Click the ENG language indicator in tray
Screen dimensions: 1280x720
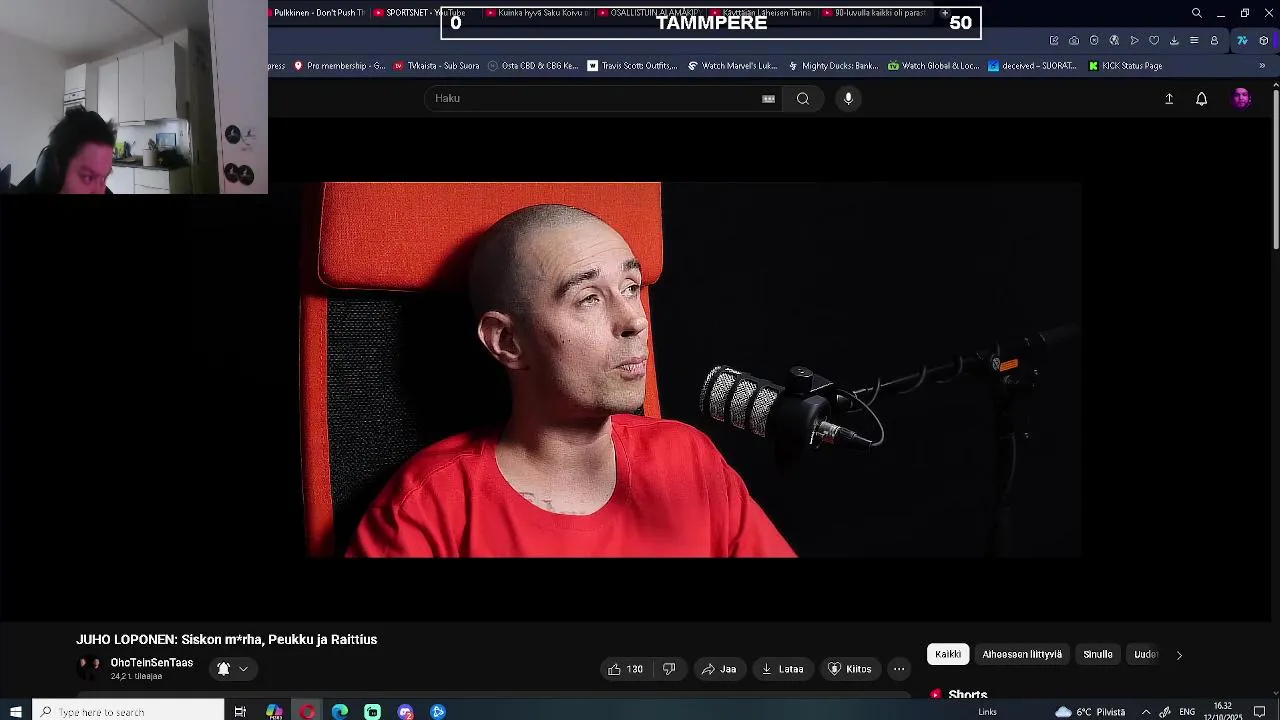tap(1187, 712)
